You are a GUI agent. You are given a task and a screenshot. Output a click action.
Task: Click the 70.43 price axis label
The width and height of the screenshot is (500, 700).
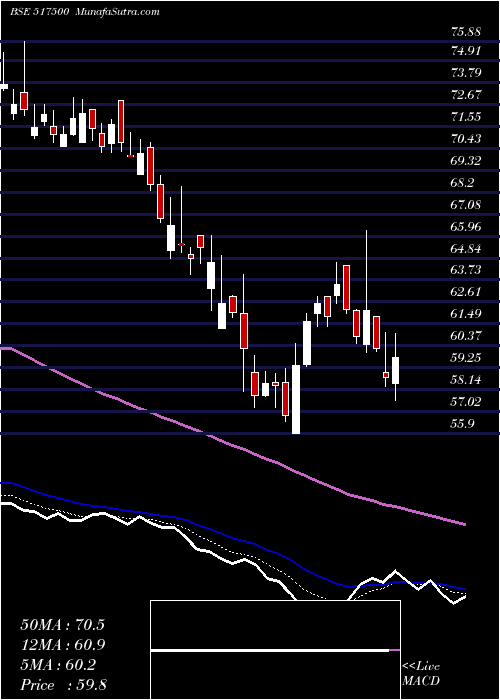click(x=467, y=139)
